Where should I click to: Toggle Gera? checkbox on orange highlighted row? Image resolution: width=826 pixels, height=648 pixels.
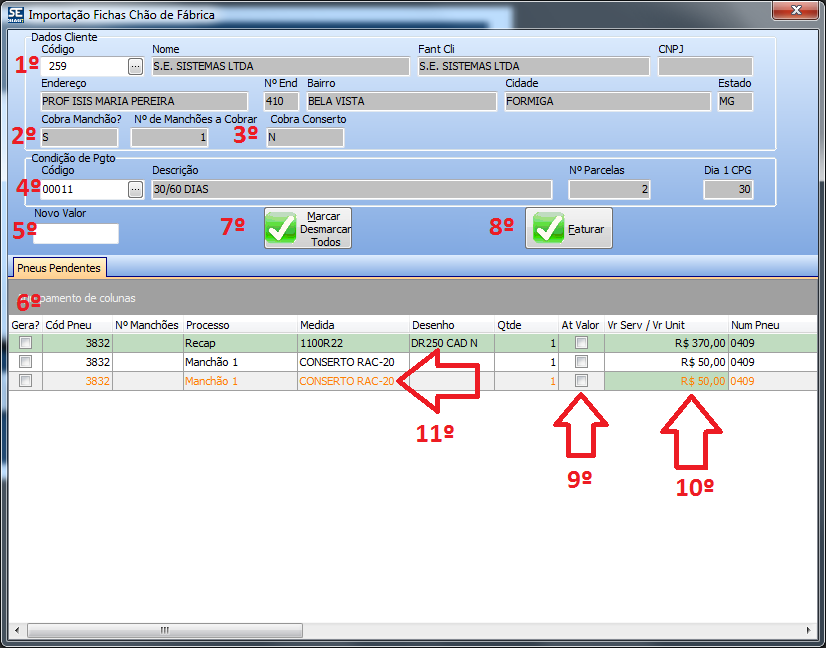click(x=26, y=381)
